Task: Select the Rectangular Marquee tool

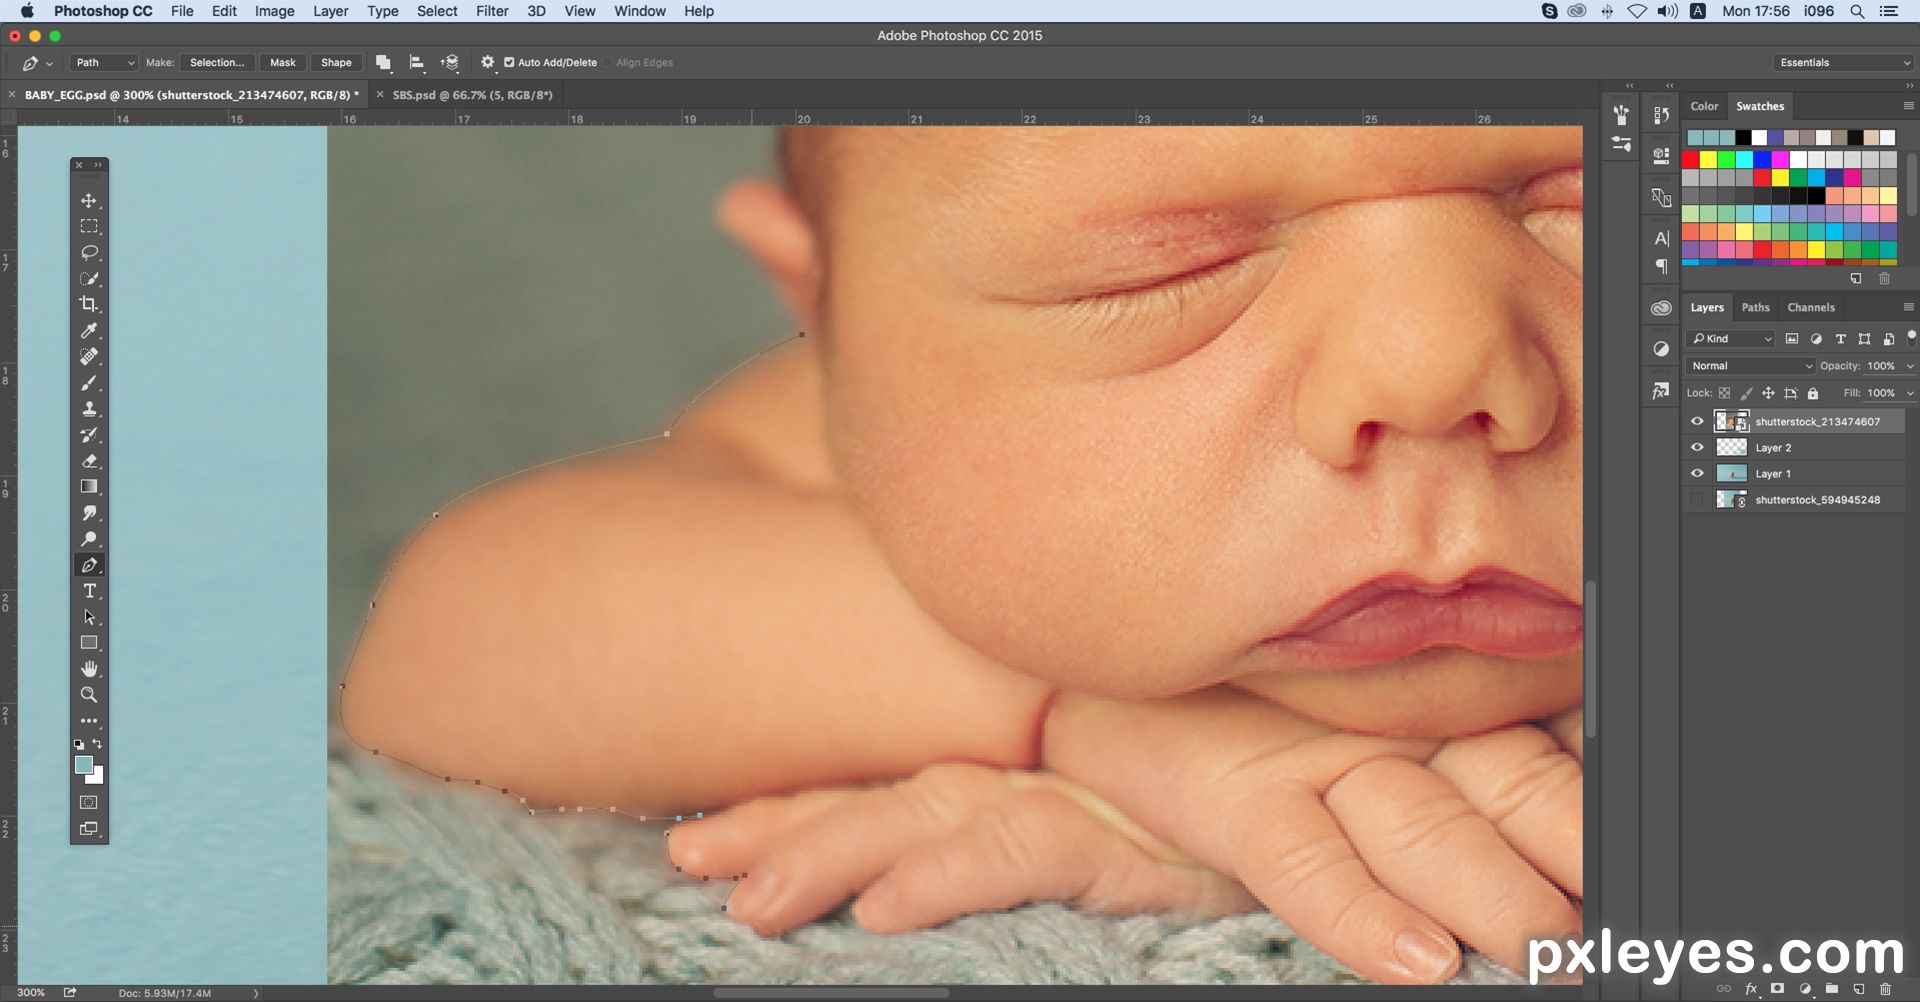Action: point(89,226)
